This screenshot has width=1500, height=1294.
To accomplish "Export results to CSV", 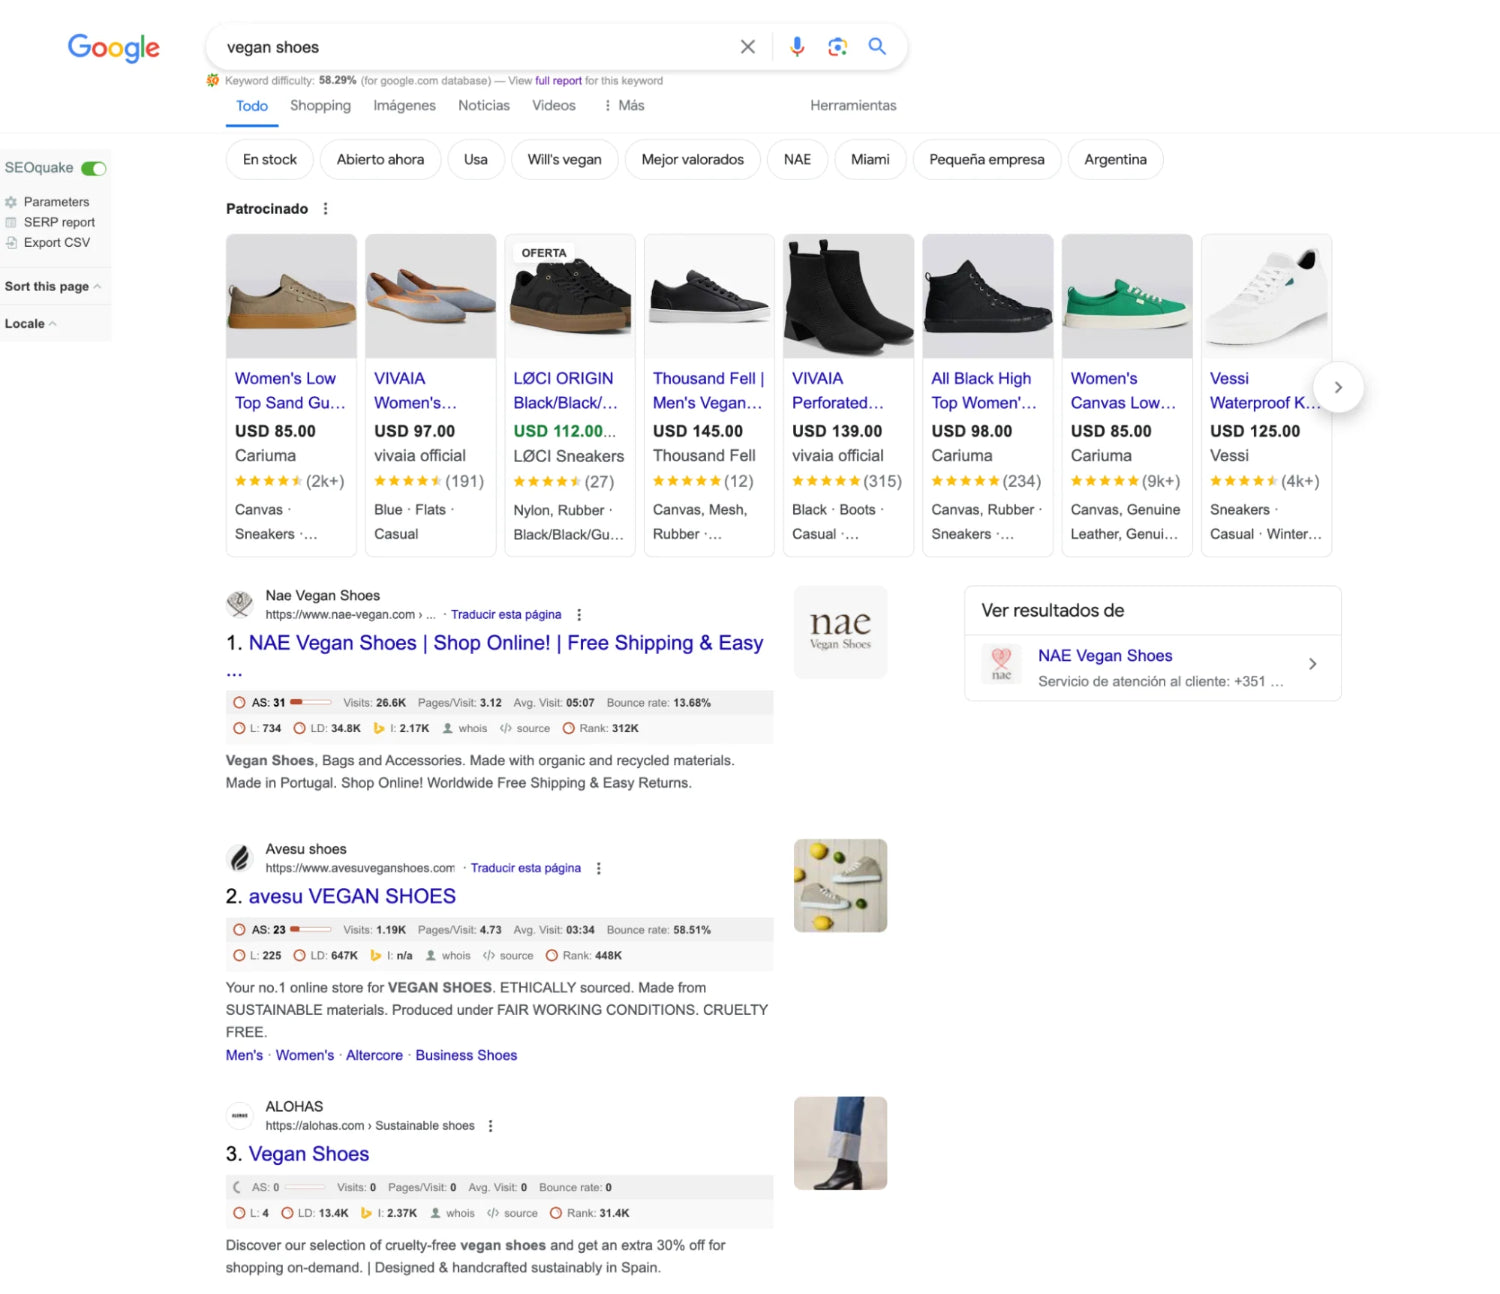I will coord(56,243).
